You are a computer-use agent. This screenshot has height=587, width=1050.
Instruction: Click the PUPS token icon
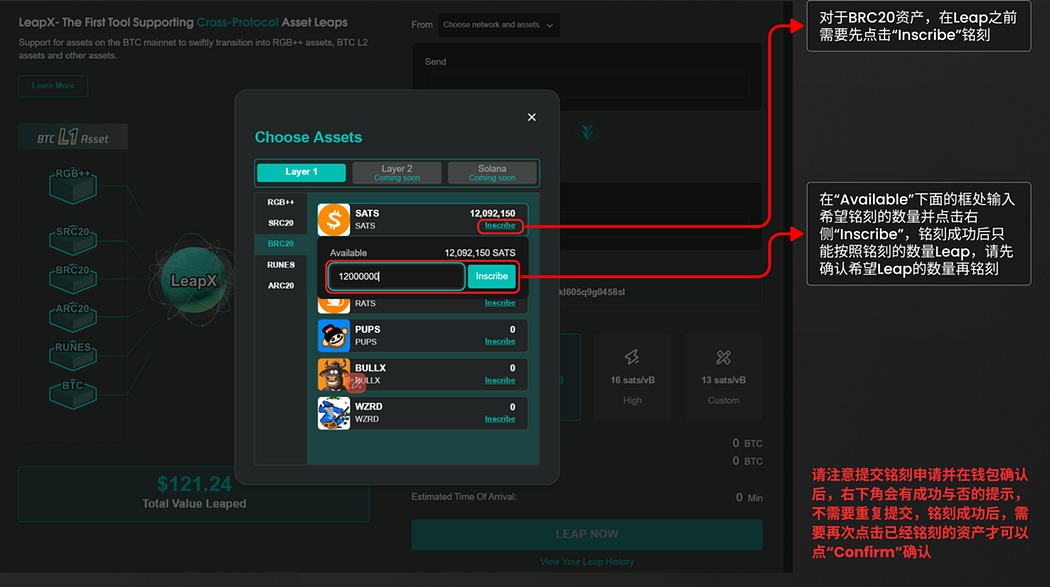tap(333, 335)
